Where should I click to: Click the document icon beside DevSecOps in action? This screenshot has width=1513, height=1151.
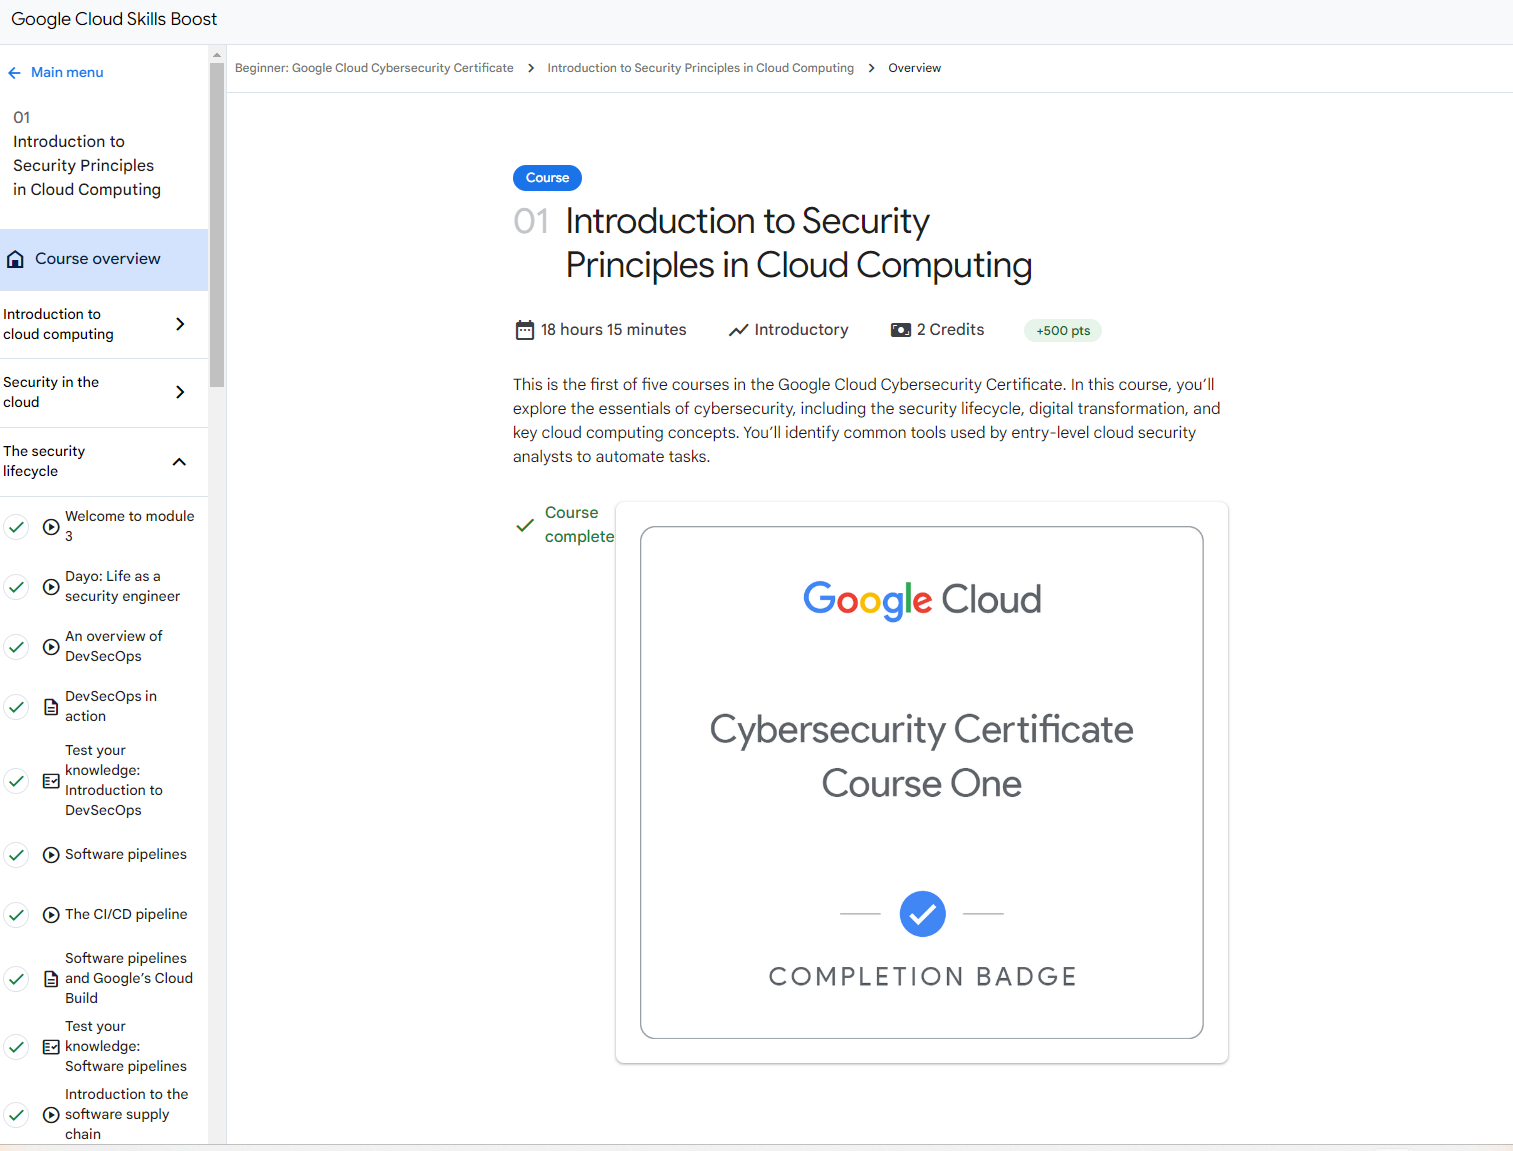click(x=51, y=707)
